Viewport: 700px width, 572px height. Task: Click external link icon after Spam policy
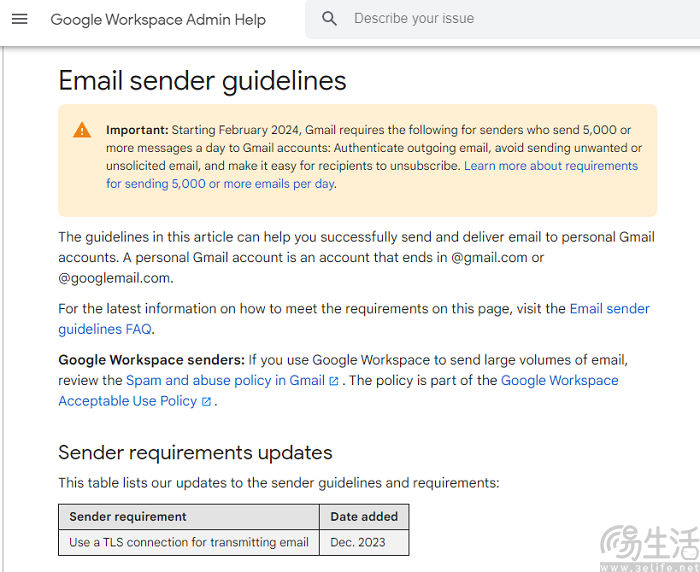click(333, 381)
